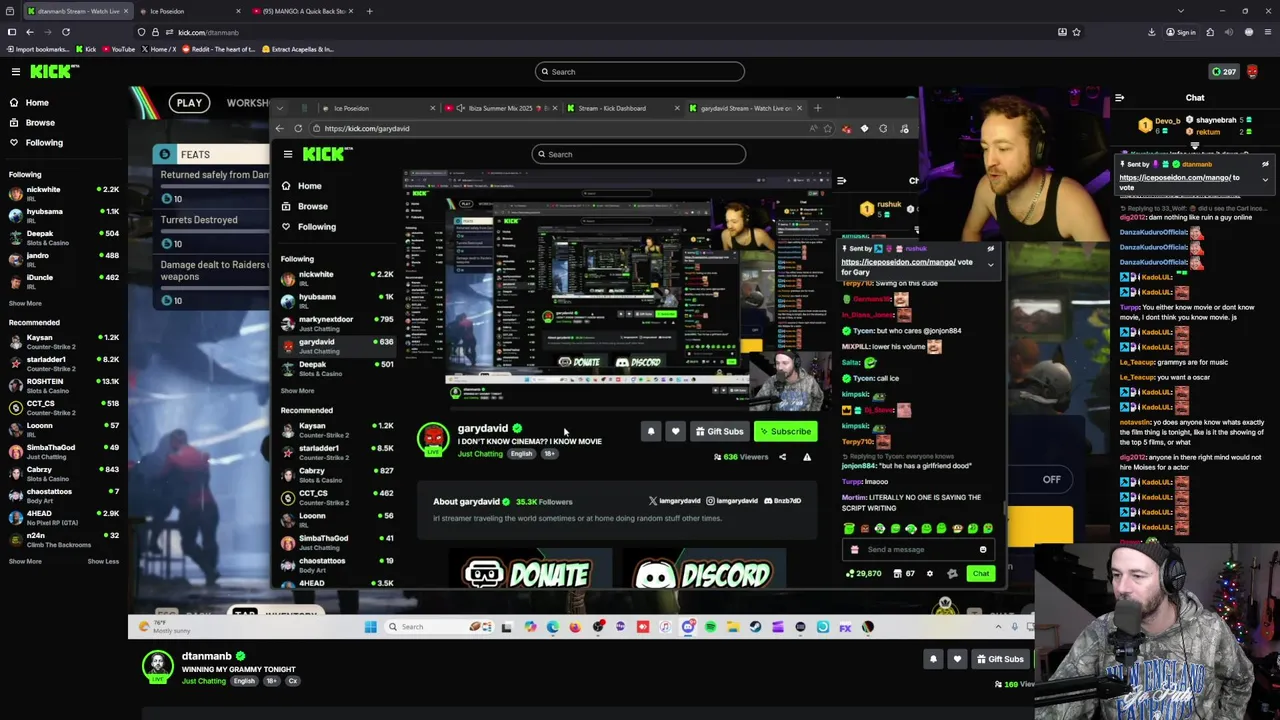Open Following in the Kick sidebar
The width and height of the screenshot is (1280, 720).
click(x=44, y=142)
